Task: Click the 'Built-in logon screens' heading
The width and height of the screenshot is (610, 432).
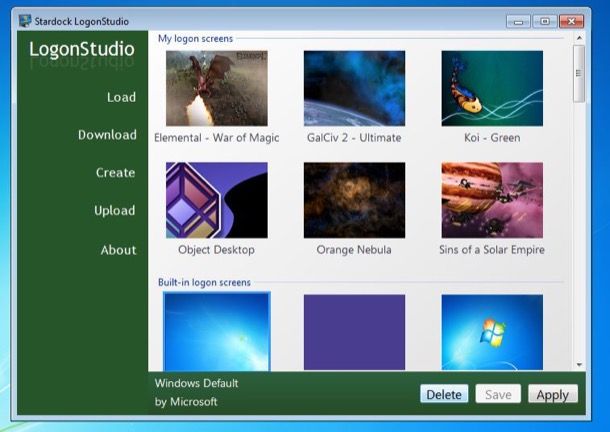Action: click(x=204, y=282)
